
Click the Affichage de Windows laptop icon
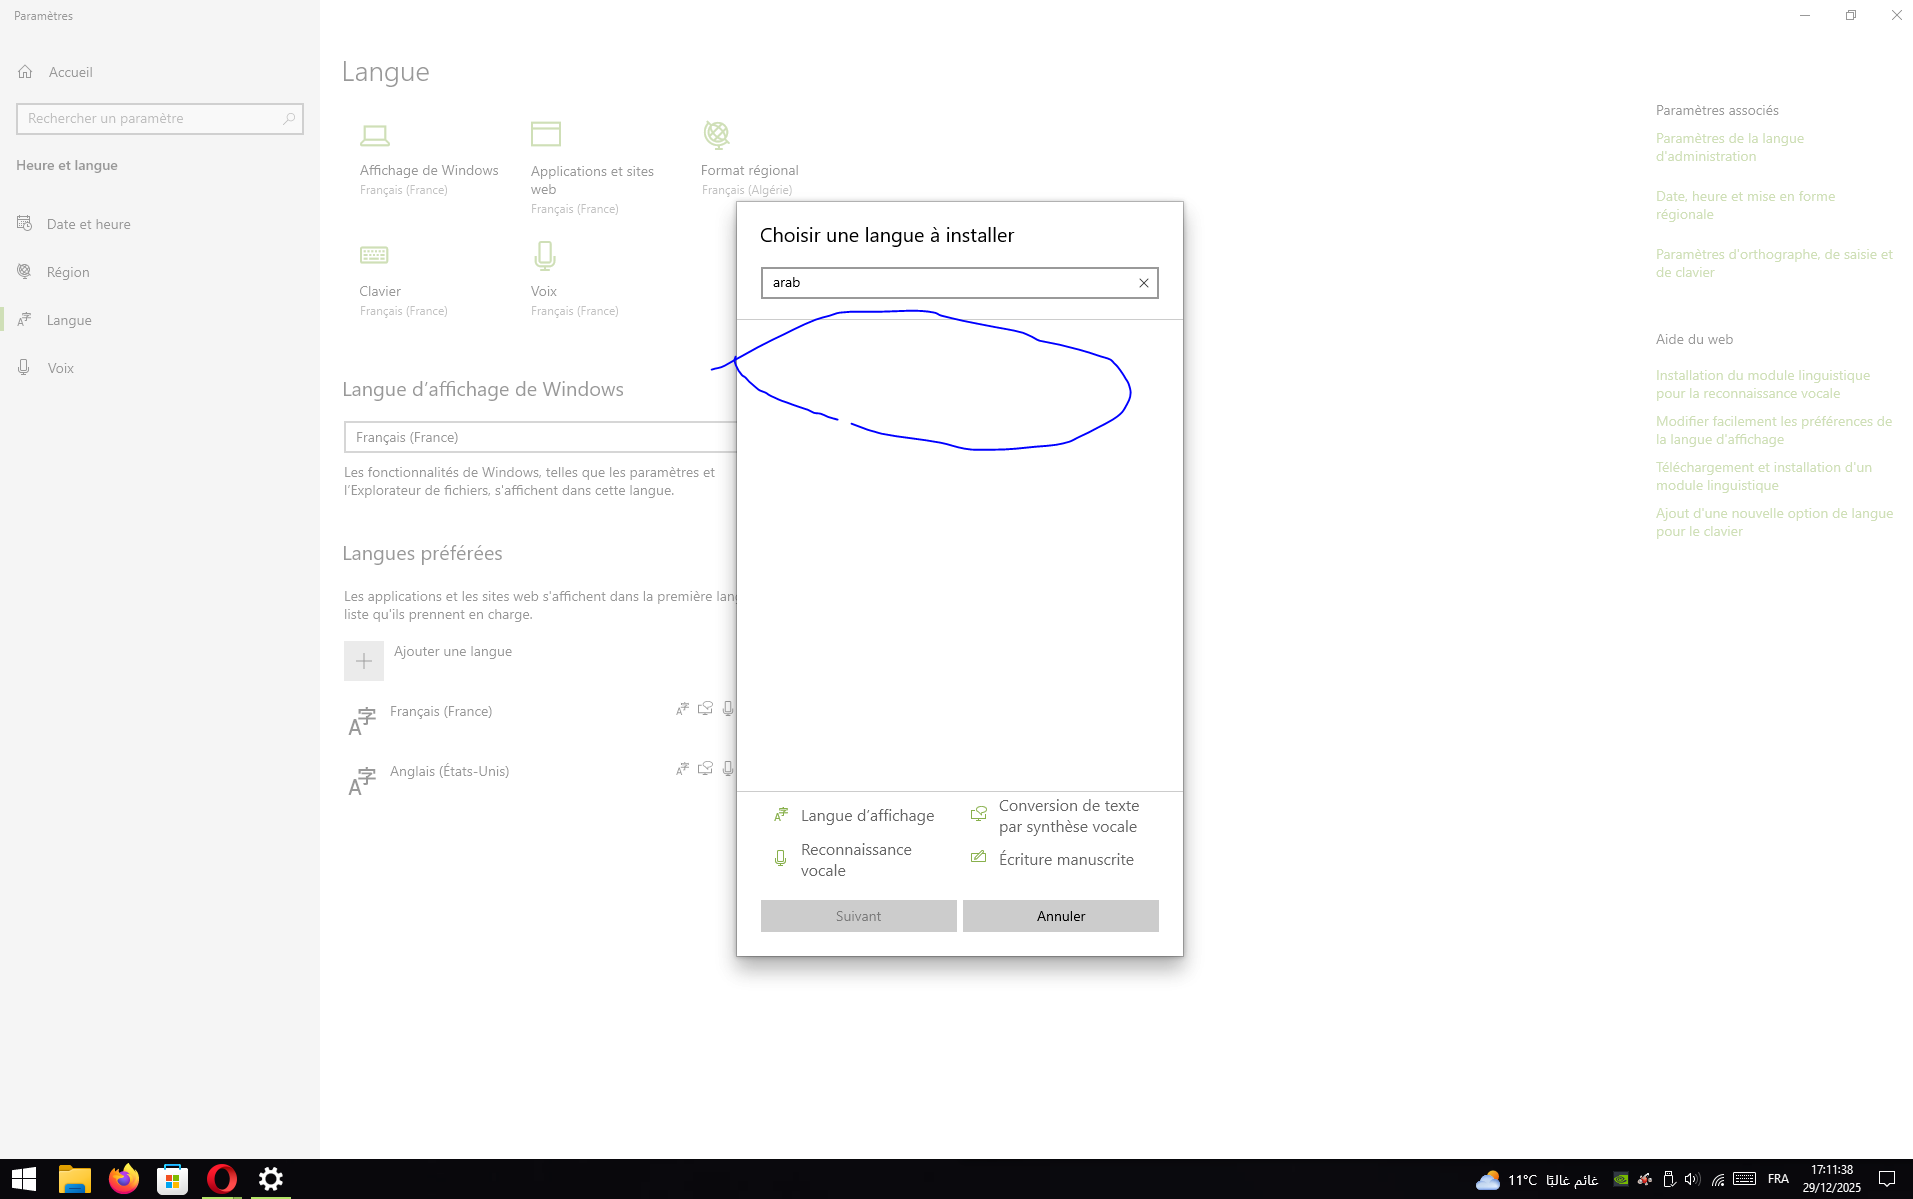[x=375, y=135]
